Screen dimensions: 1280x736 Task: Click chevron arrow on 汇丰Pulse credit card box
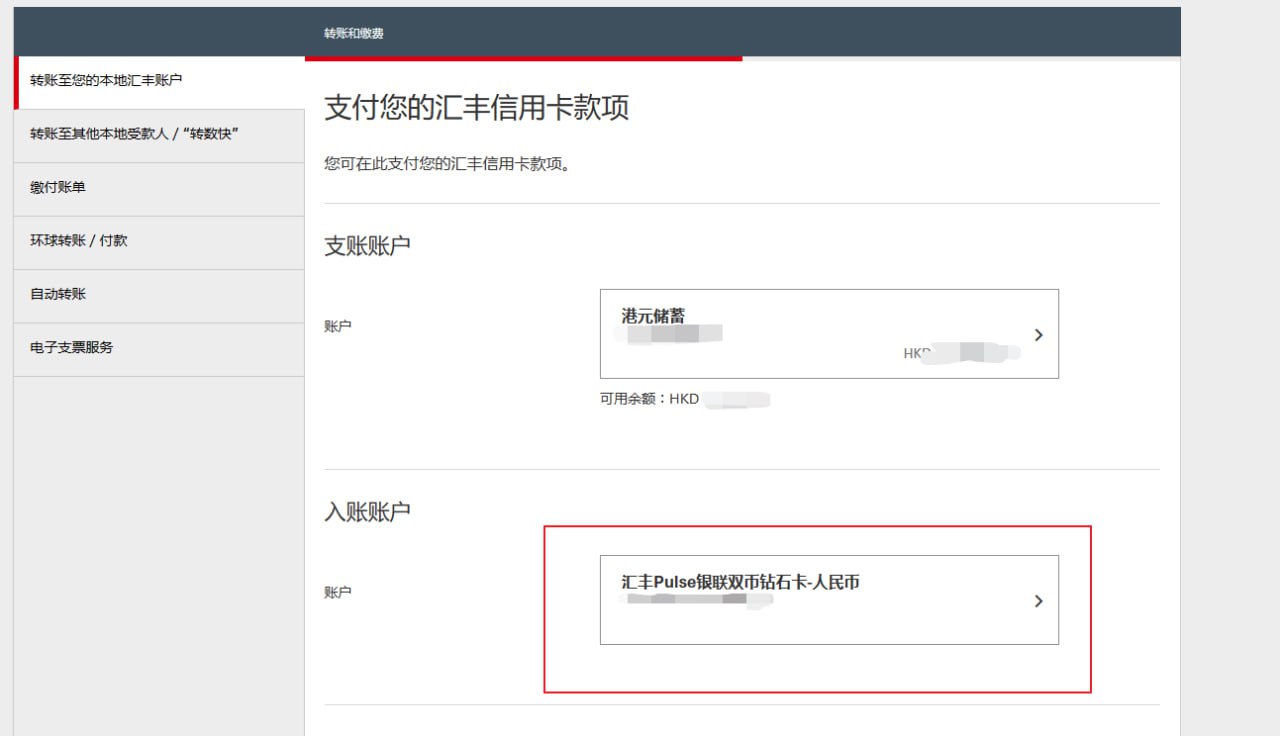tap(1038, 601)
